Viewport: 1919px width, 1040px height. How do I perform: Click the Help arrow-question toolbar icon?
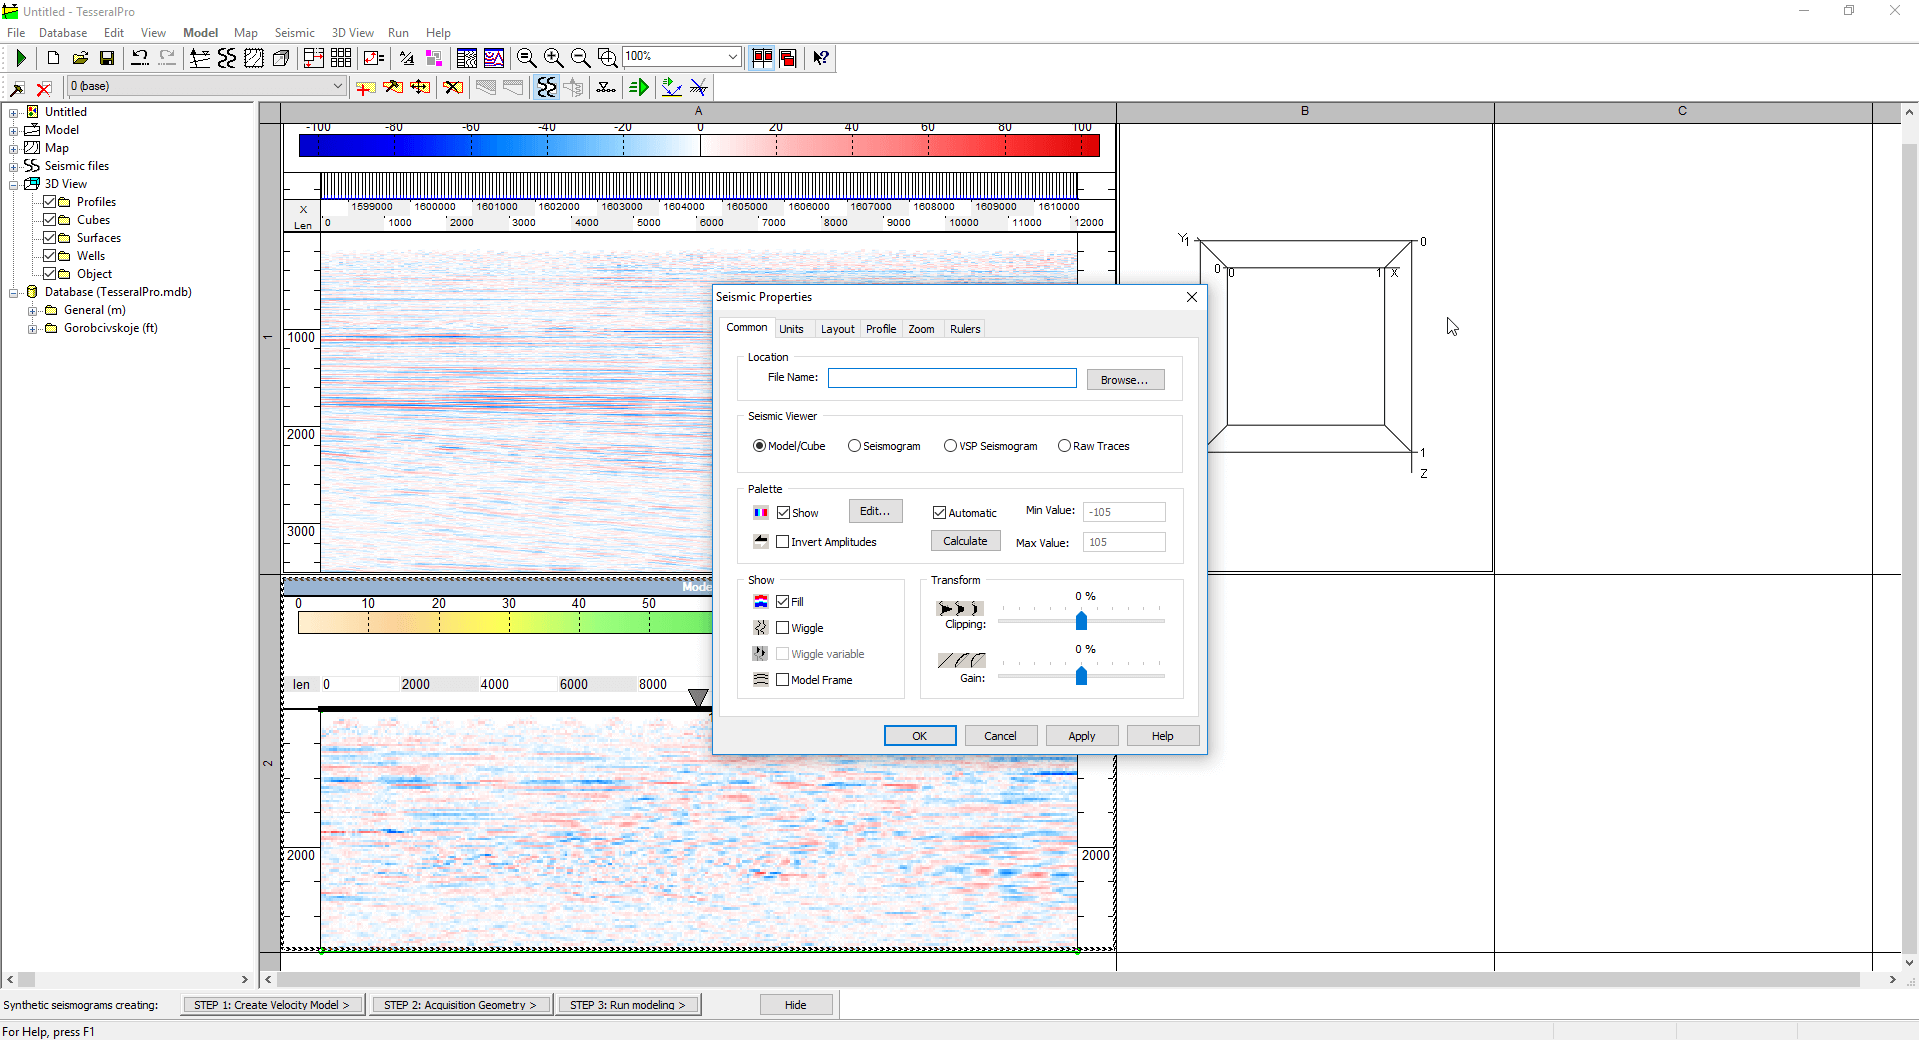820,57
